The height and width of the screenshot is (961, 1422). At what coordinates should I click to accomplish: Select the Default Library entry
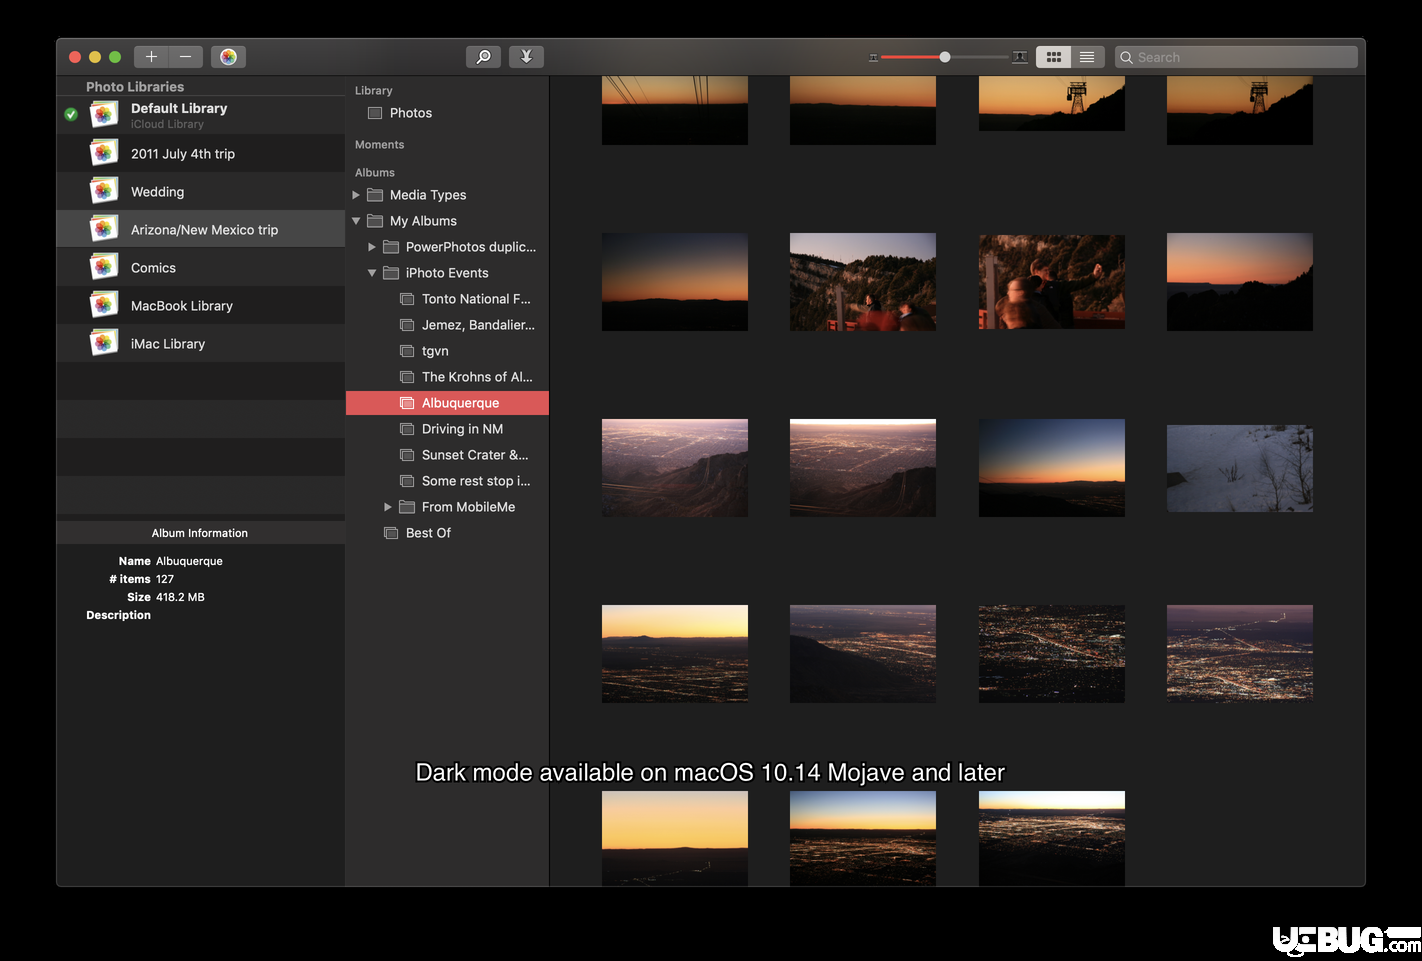click(x=201, y=115)
